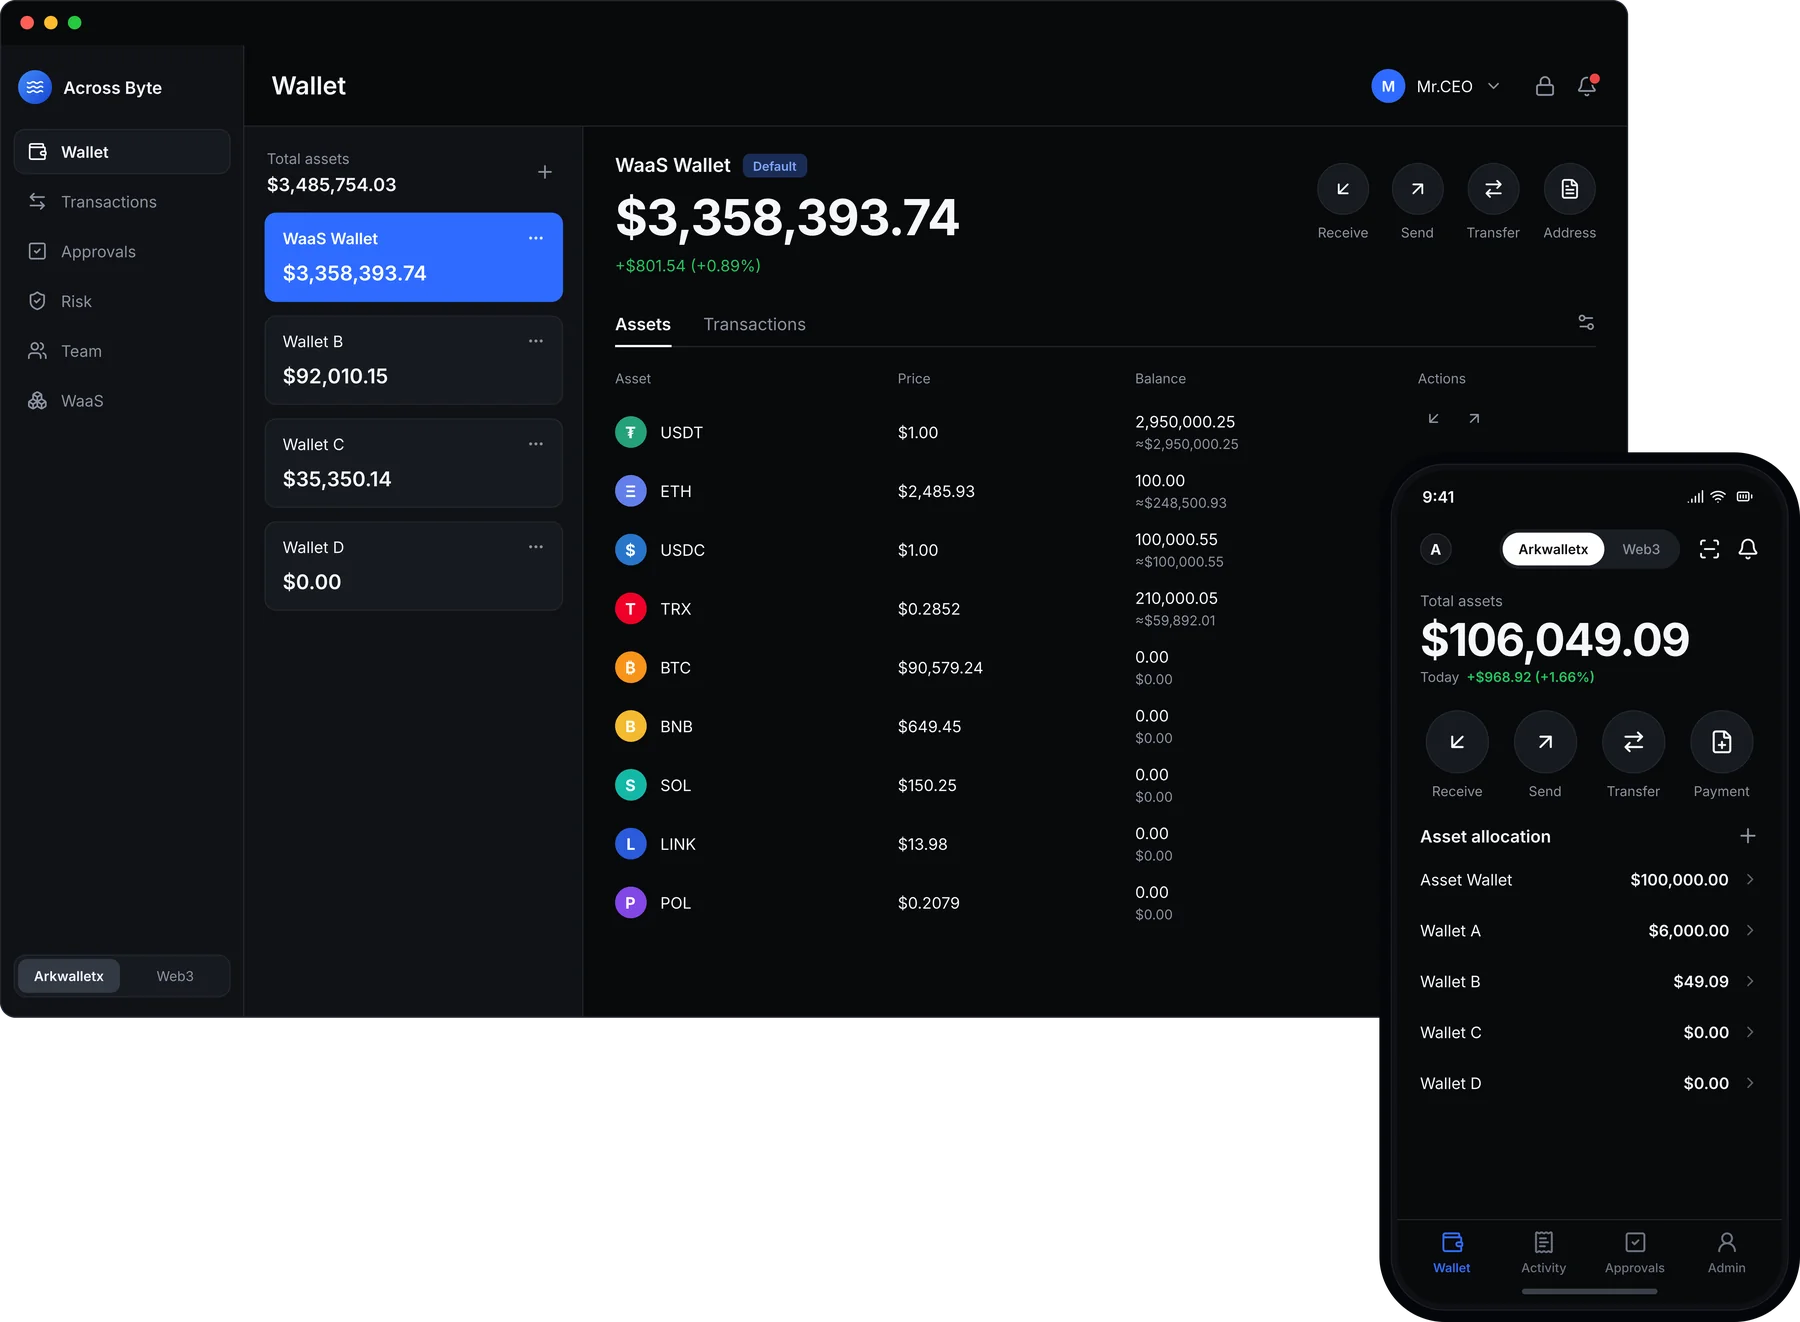Click the Across Byte logo icon

click(35, 87)
